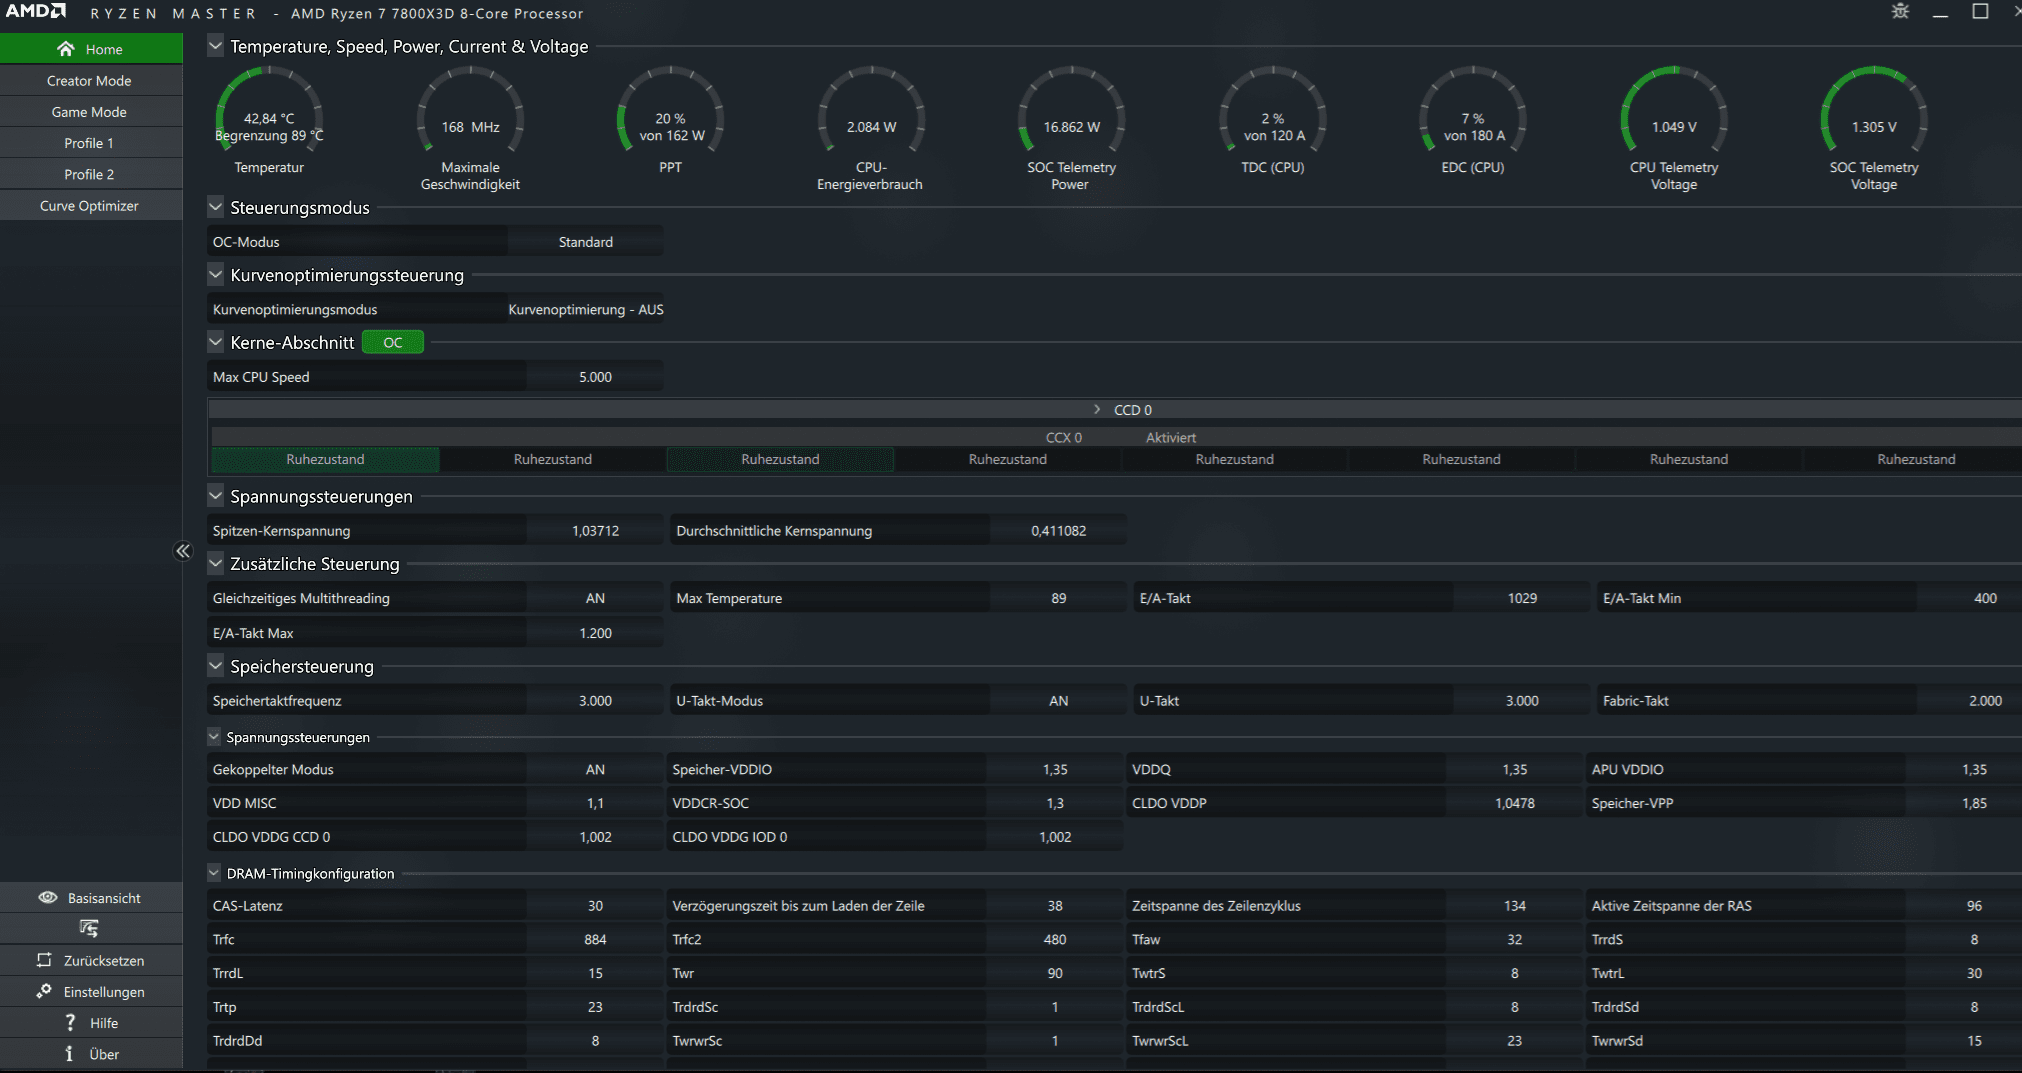Open the Über page
2022x1073 pixels.
pyautogui.click(x=91, y=1053)
